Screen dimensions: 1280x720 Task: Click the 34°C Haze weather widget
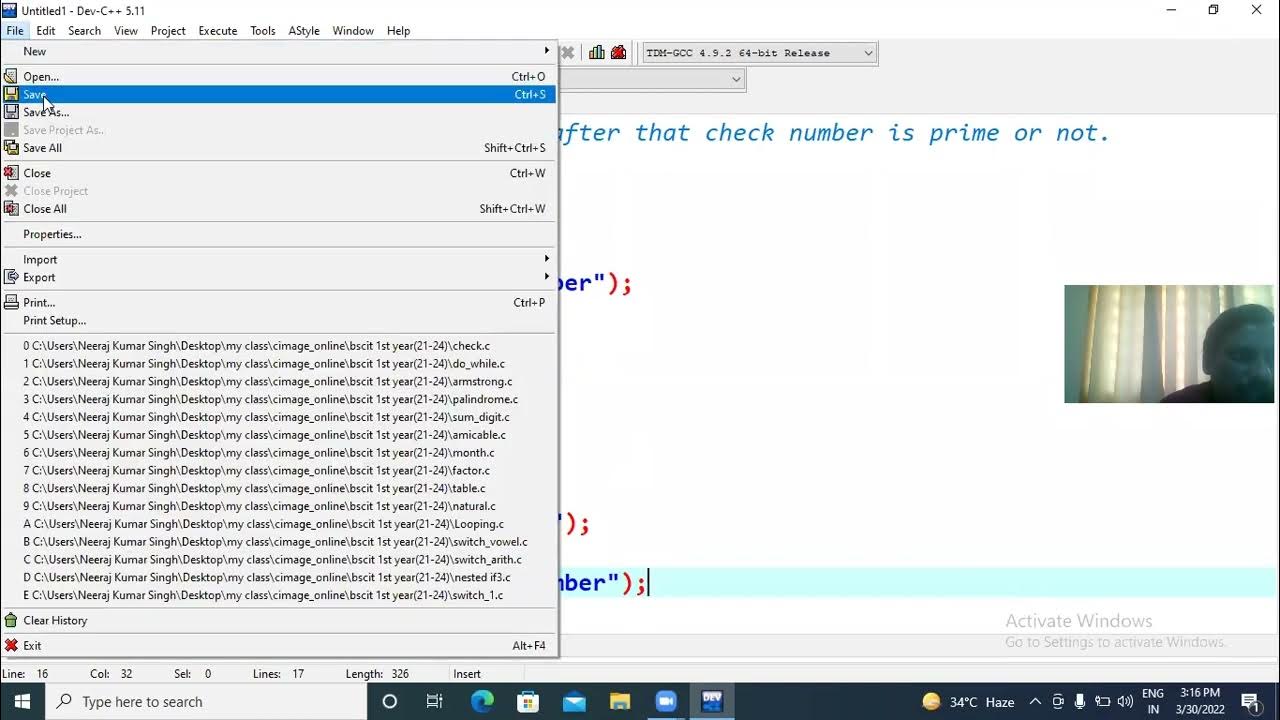969,702
